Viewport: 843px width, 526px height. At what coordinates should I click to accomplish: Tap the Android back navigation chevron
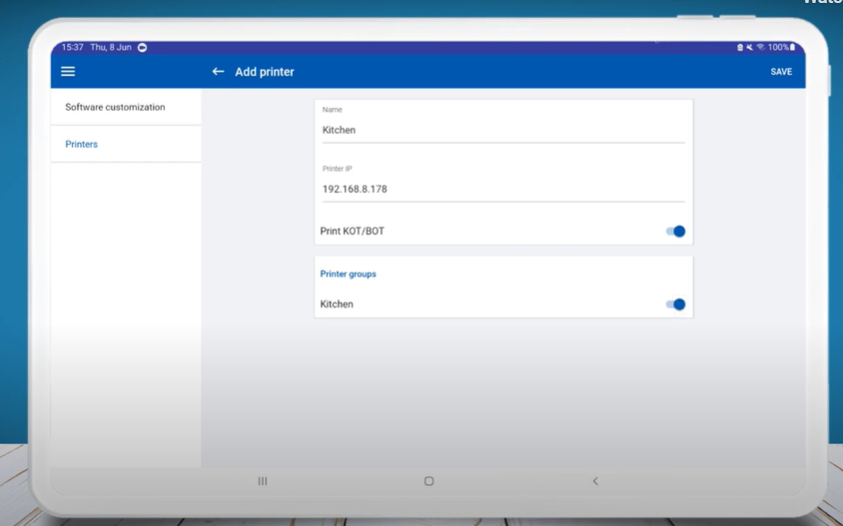[x=595, y=481]
